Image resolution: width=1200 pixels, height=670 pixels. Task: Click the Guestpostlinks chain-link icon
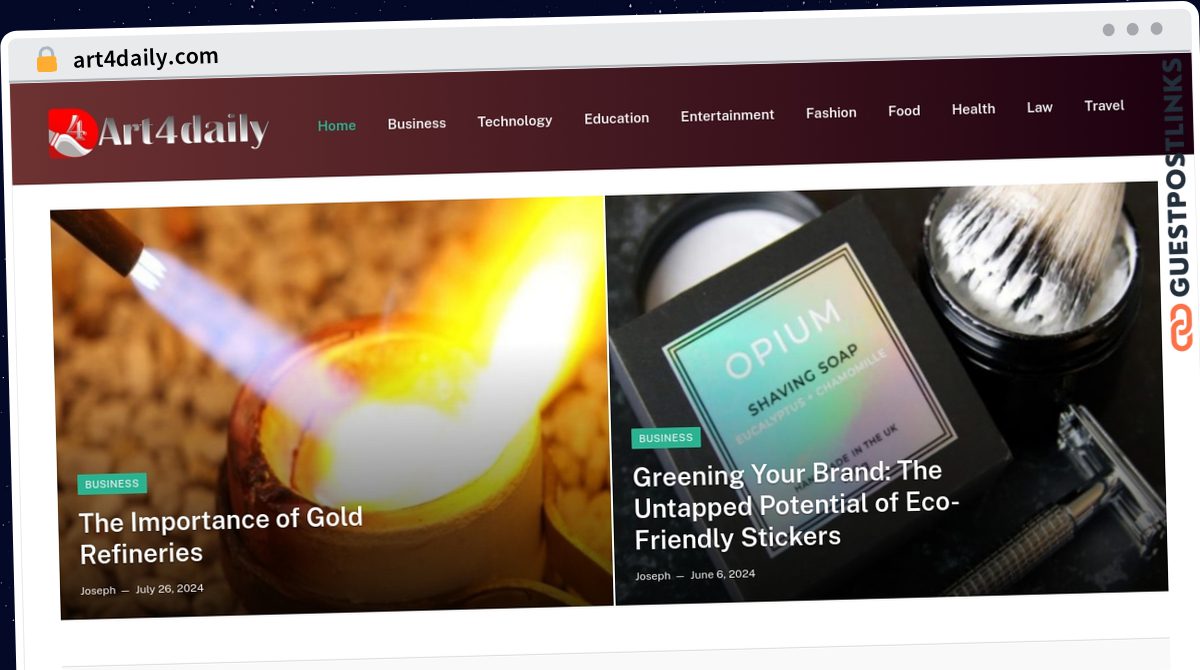tap(1181, 329)
